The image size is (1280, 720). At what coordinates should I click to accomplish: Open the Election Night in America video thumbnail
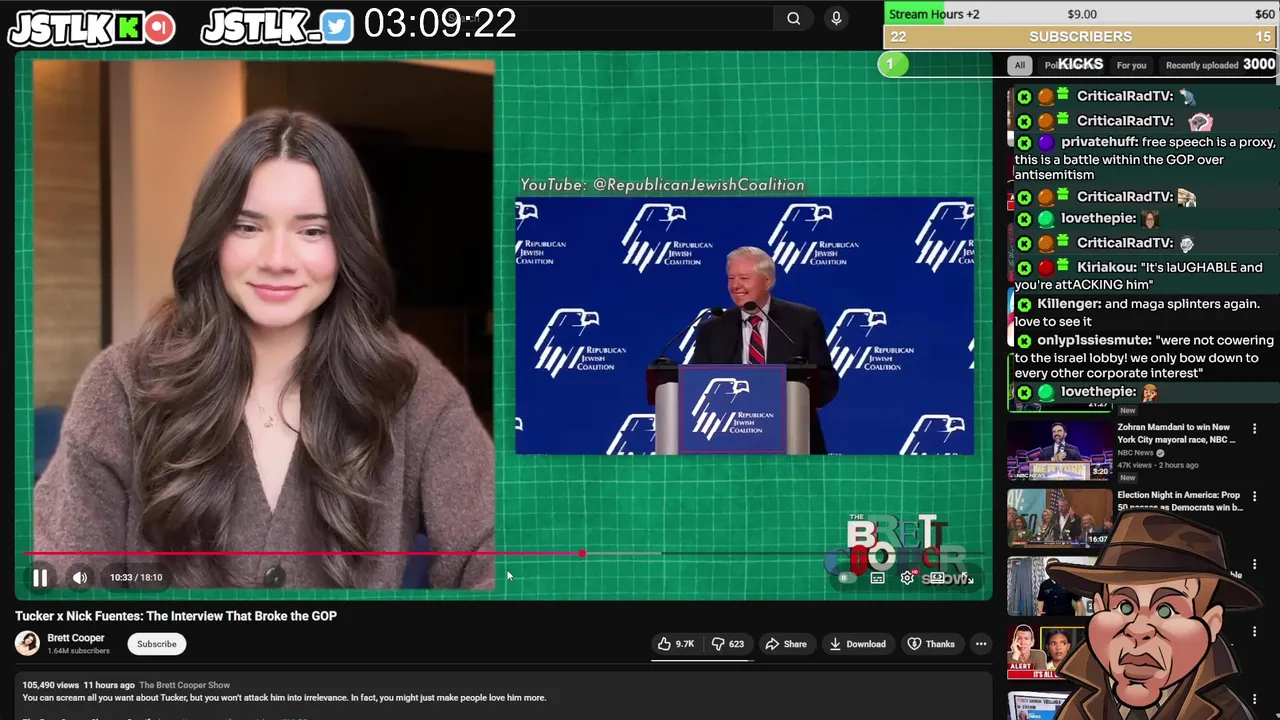coord(1059,517)
